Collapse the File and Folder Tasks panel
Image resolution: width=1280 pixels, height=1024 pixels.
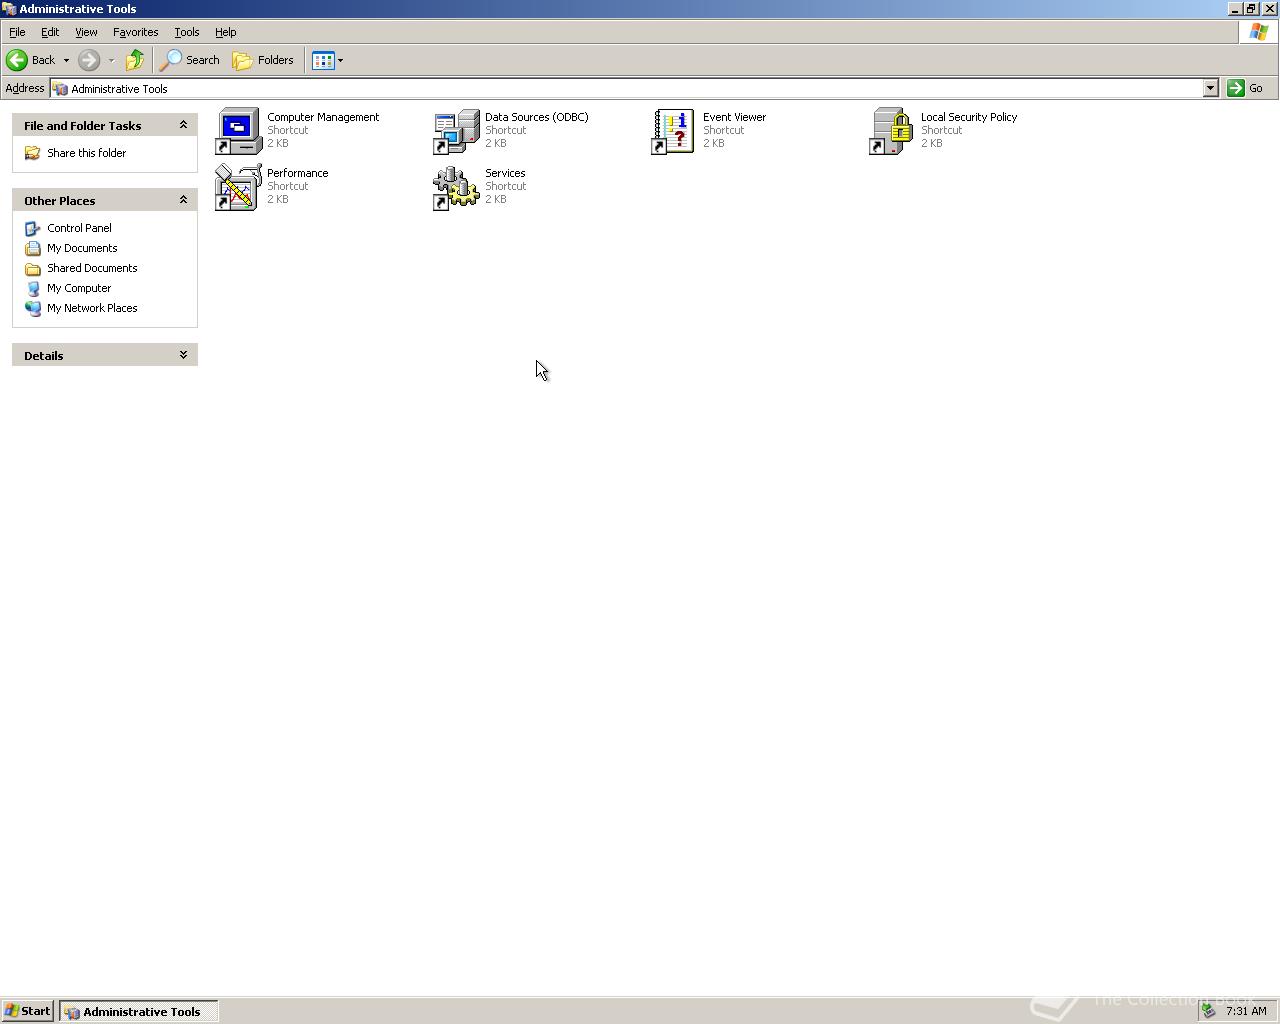pyautogui.click(x=183, y=125)
